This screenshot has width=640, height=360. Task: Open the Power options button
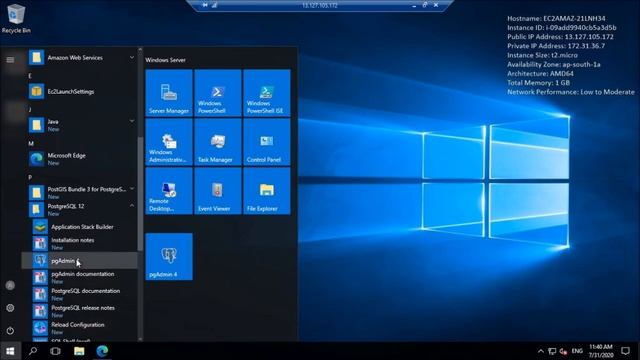pyautogui.click(x=10, y=330)
